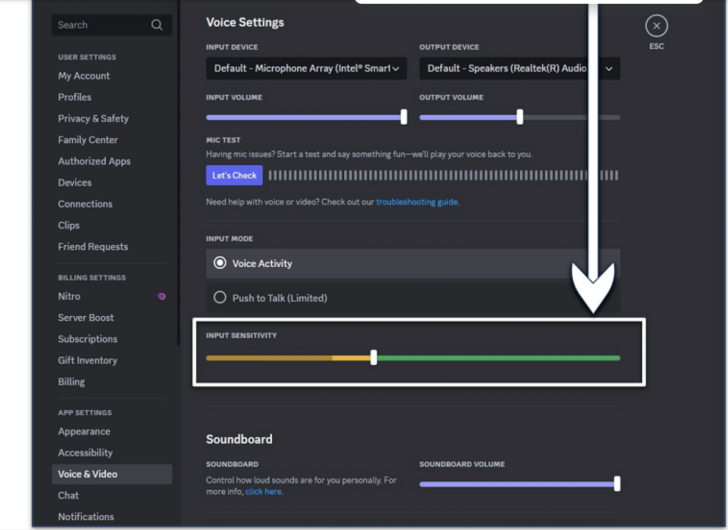This screenshot has height=530, width=728.
Task: Click the Soundboard section heading
Action: tap(239, 440)
